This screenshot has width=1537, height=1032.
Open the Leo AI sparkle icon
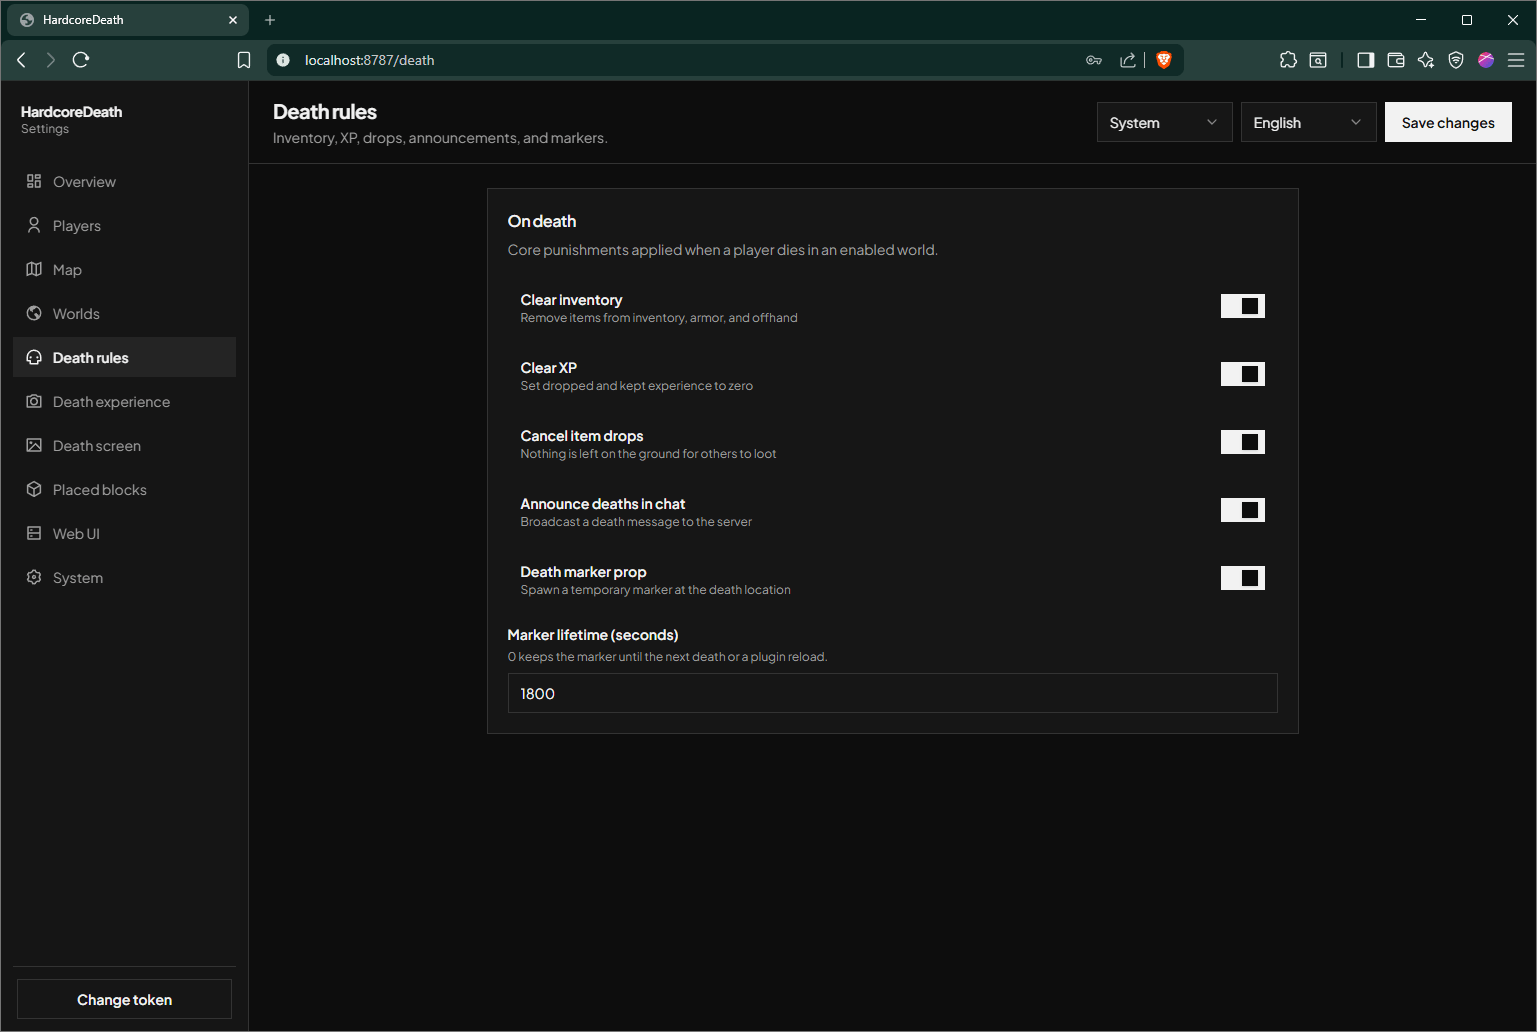tap(1426, 60)
